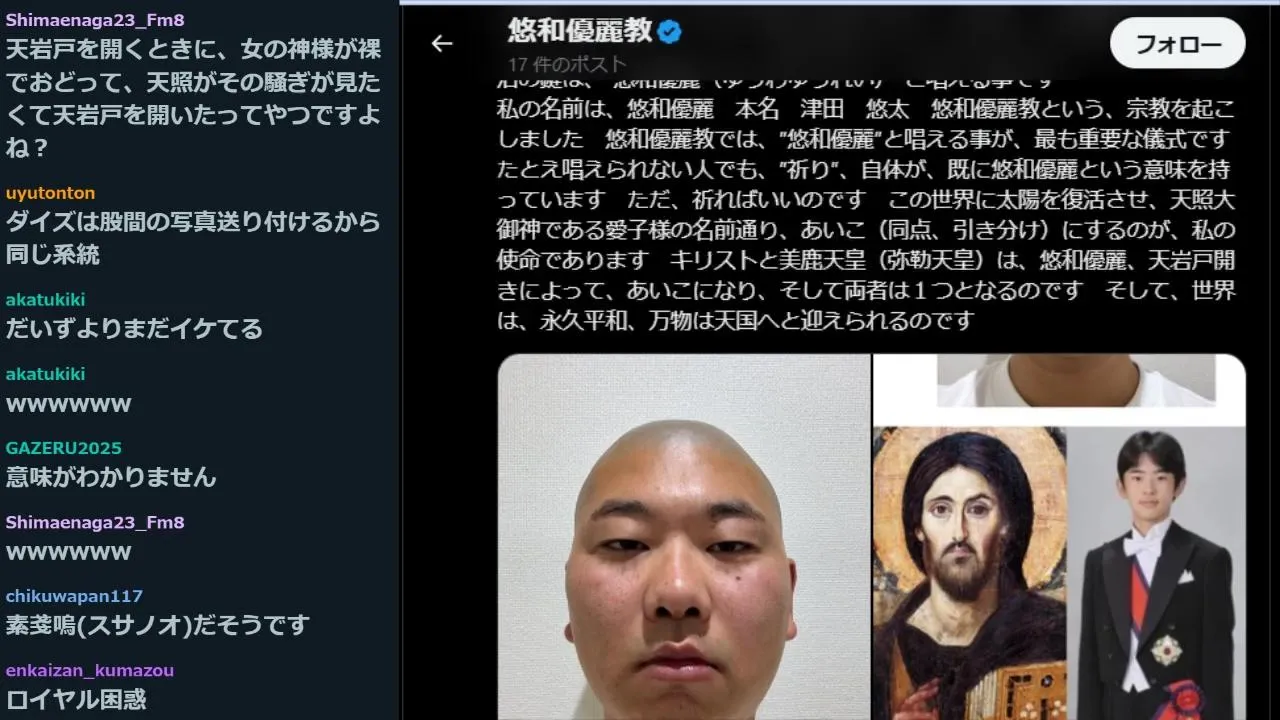Open uyutonton's chat username
This screenshot has height=720, width=1280.
tap(50, 193)
